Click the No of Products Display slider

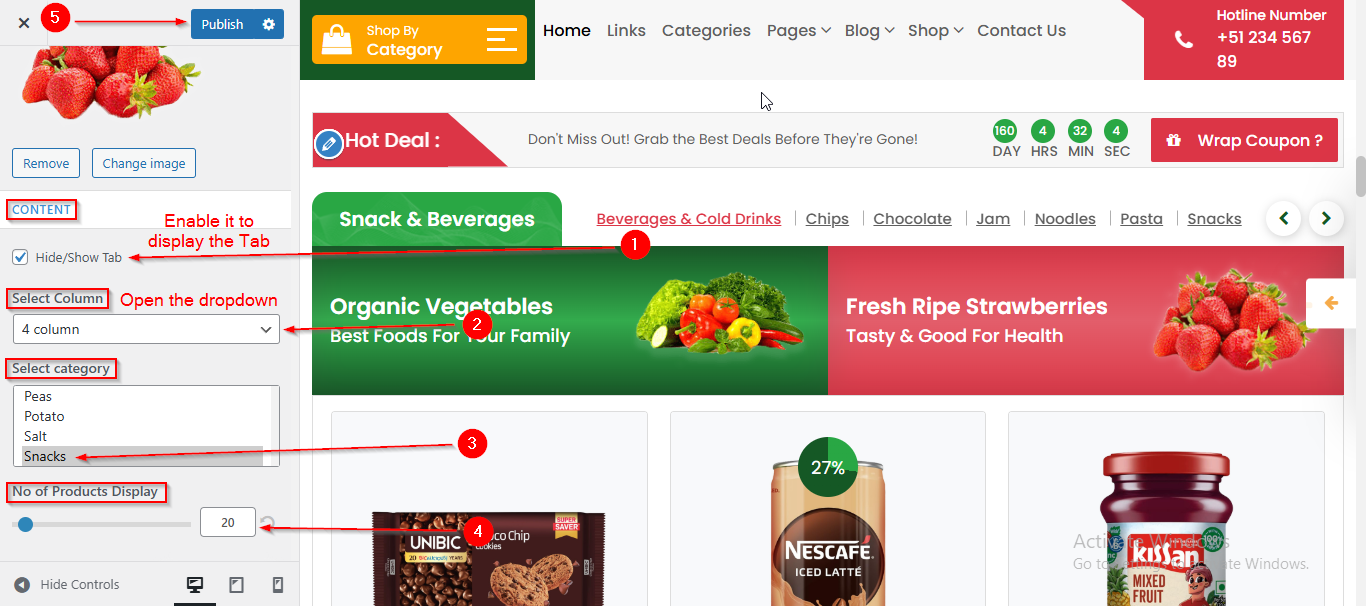tap(101, 524)
